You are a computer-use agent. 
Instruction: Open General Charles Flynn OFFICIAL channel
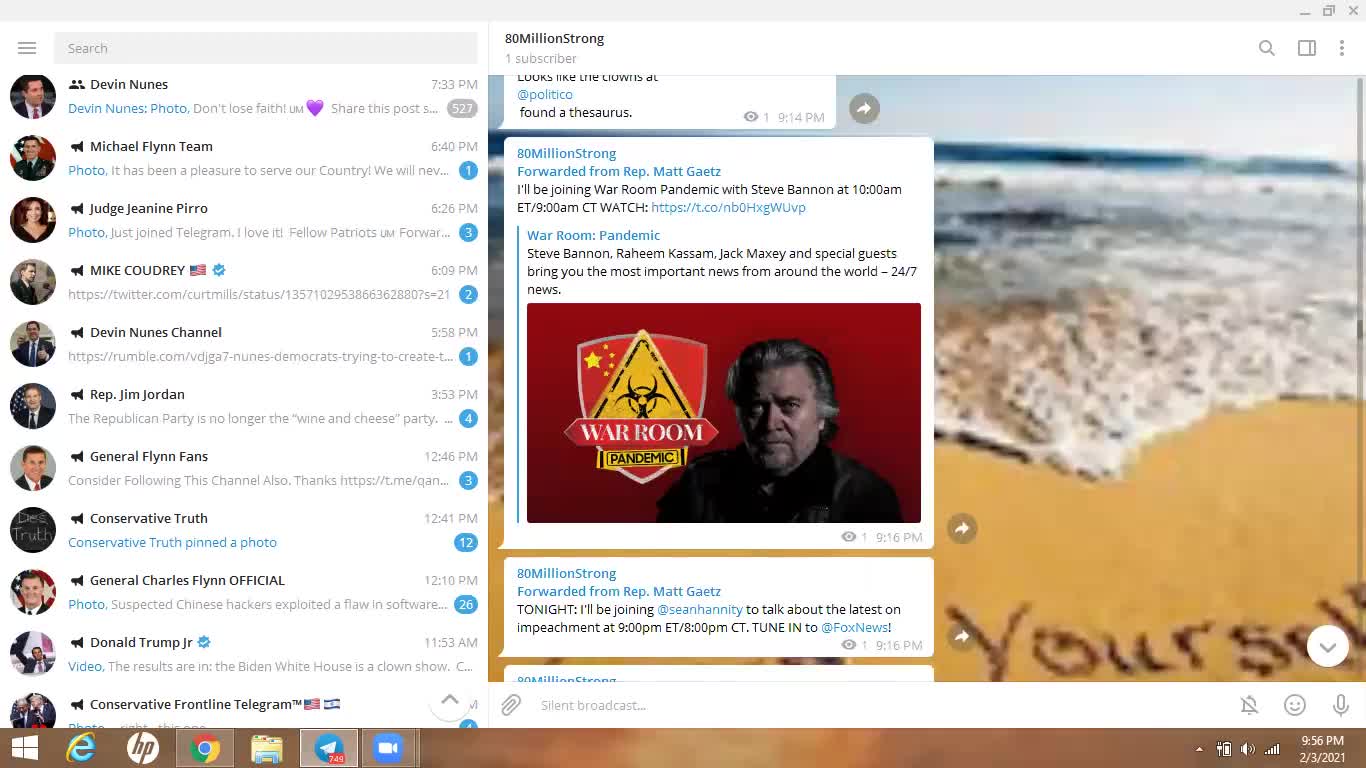(244, 592)
